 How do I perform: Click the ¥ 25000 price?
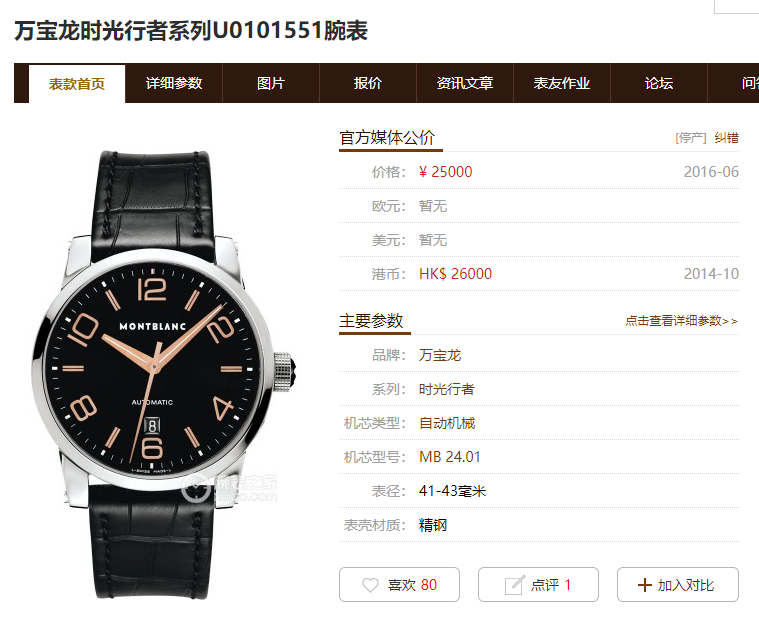click(445, 172)
